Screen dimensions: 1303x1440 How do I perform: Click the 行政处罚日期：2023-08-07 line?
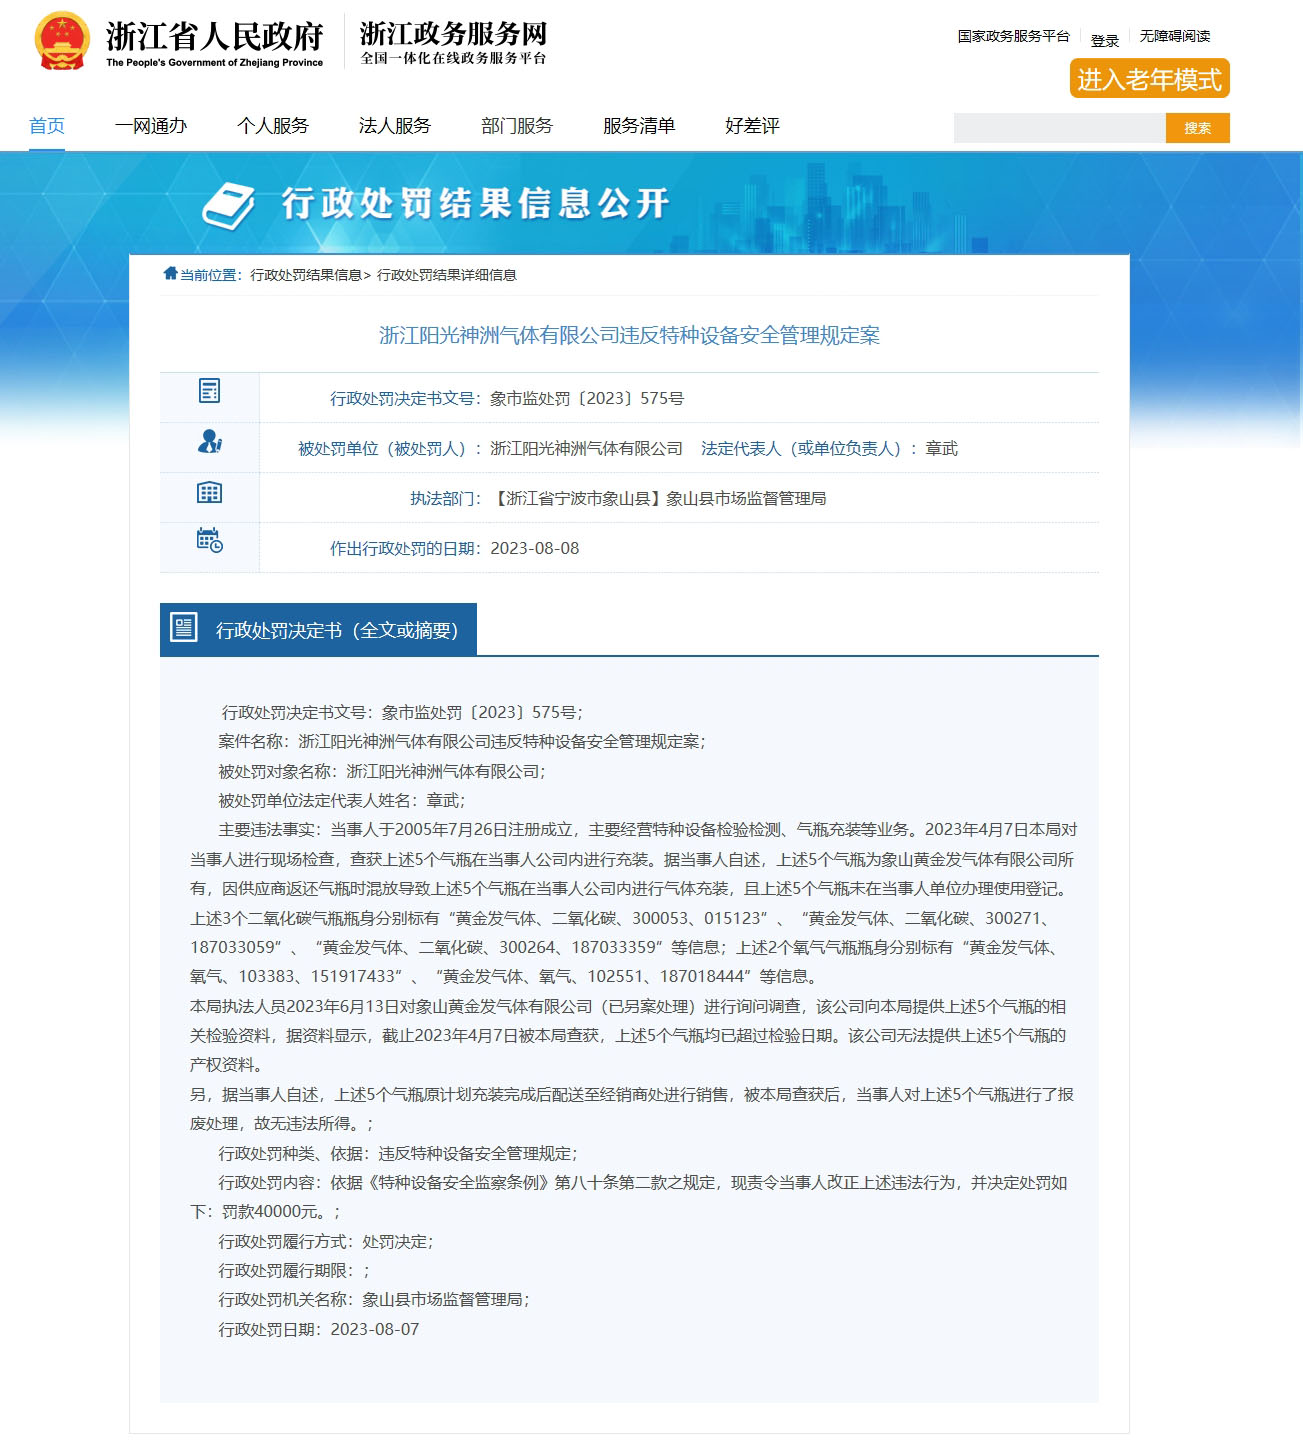(319, 1329)
